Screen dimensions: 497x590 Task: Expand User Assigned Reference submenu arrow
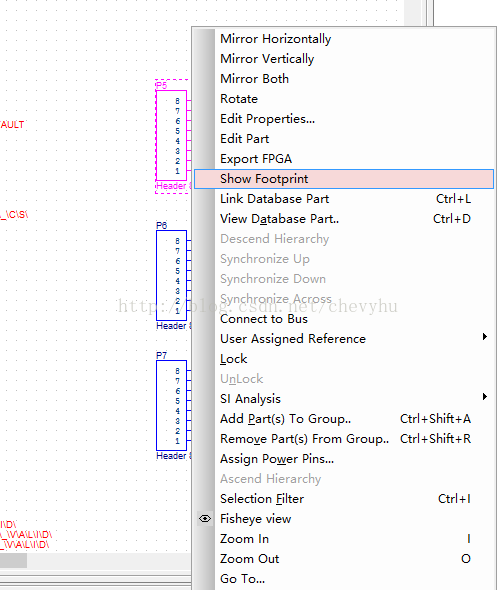point(485,337)
